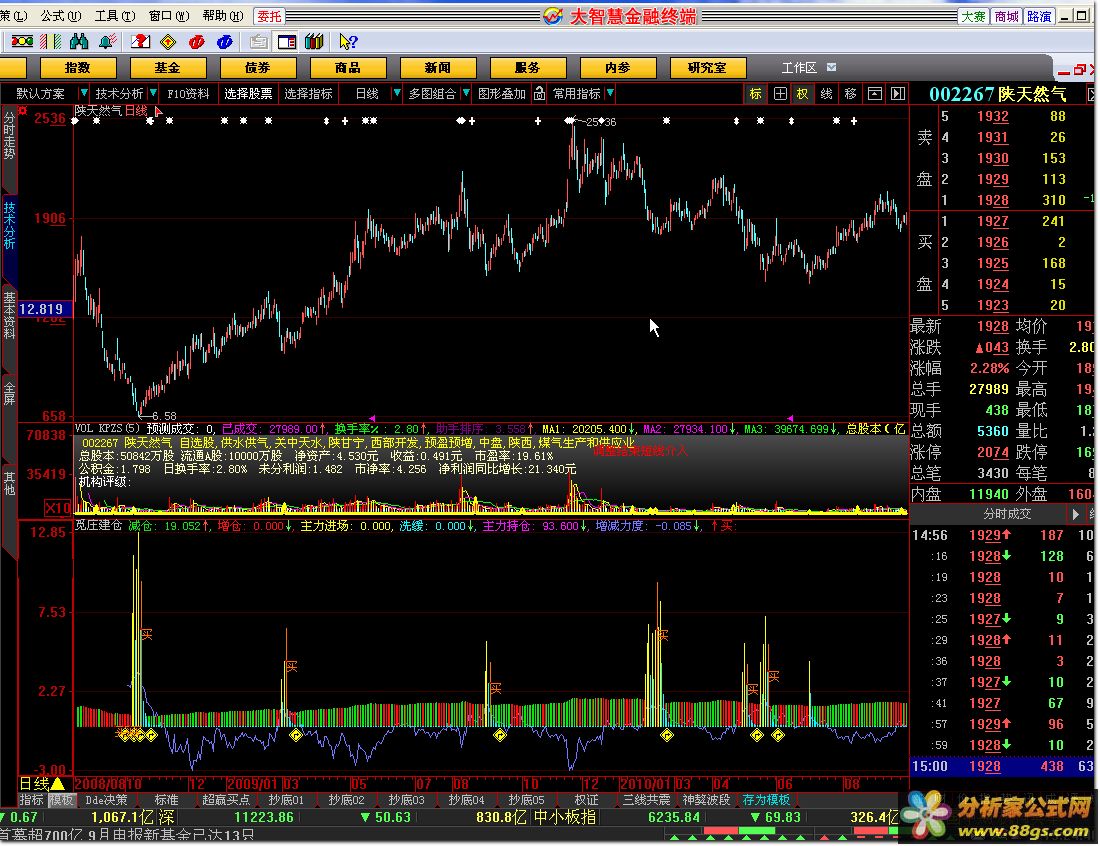Click the window layout panel icon
Image resolution: width=1100 pixels, height=846 pixels.
point(286,42)
